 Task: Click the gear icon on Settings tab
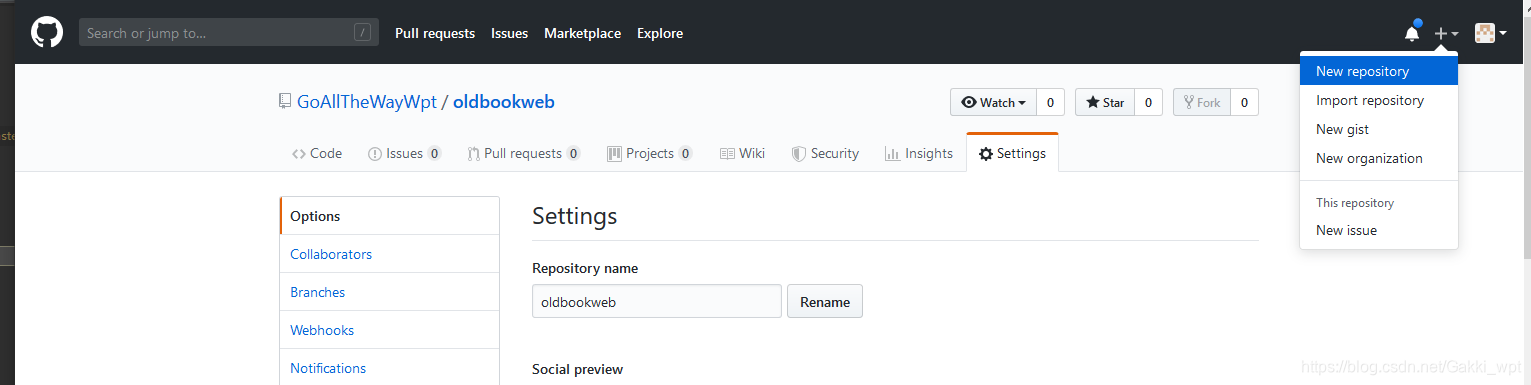tap(986, 154)
